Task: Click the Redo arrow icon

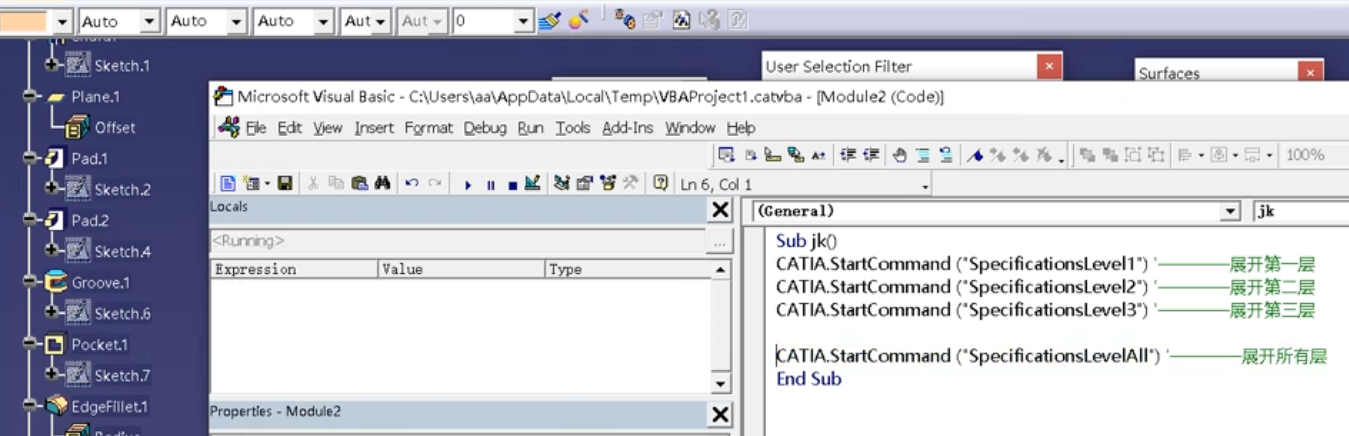Action: [x=435, y=183]
